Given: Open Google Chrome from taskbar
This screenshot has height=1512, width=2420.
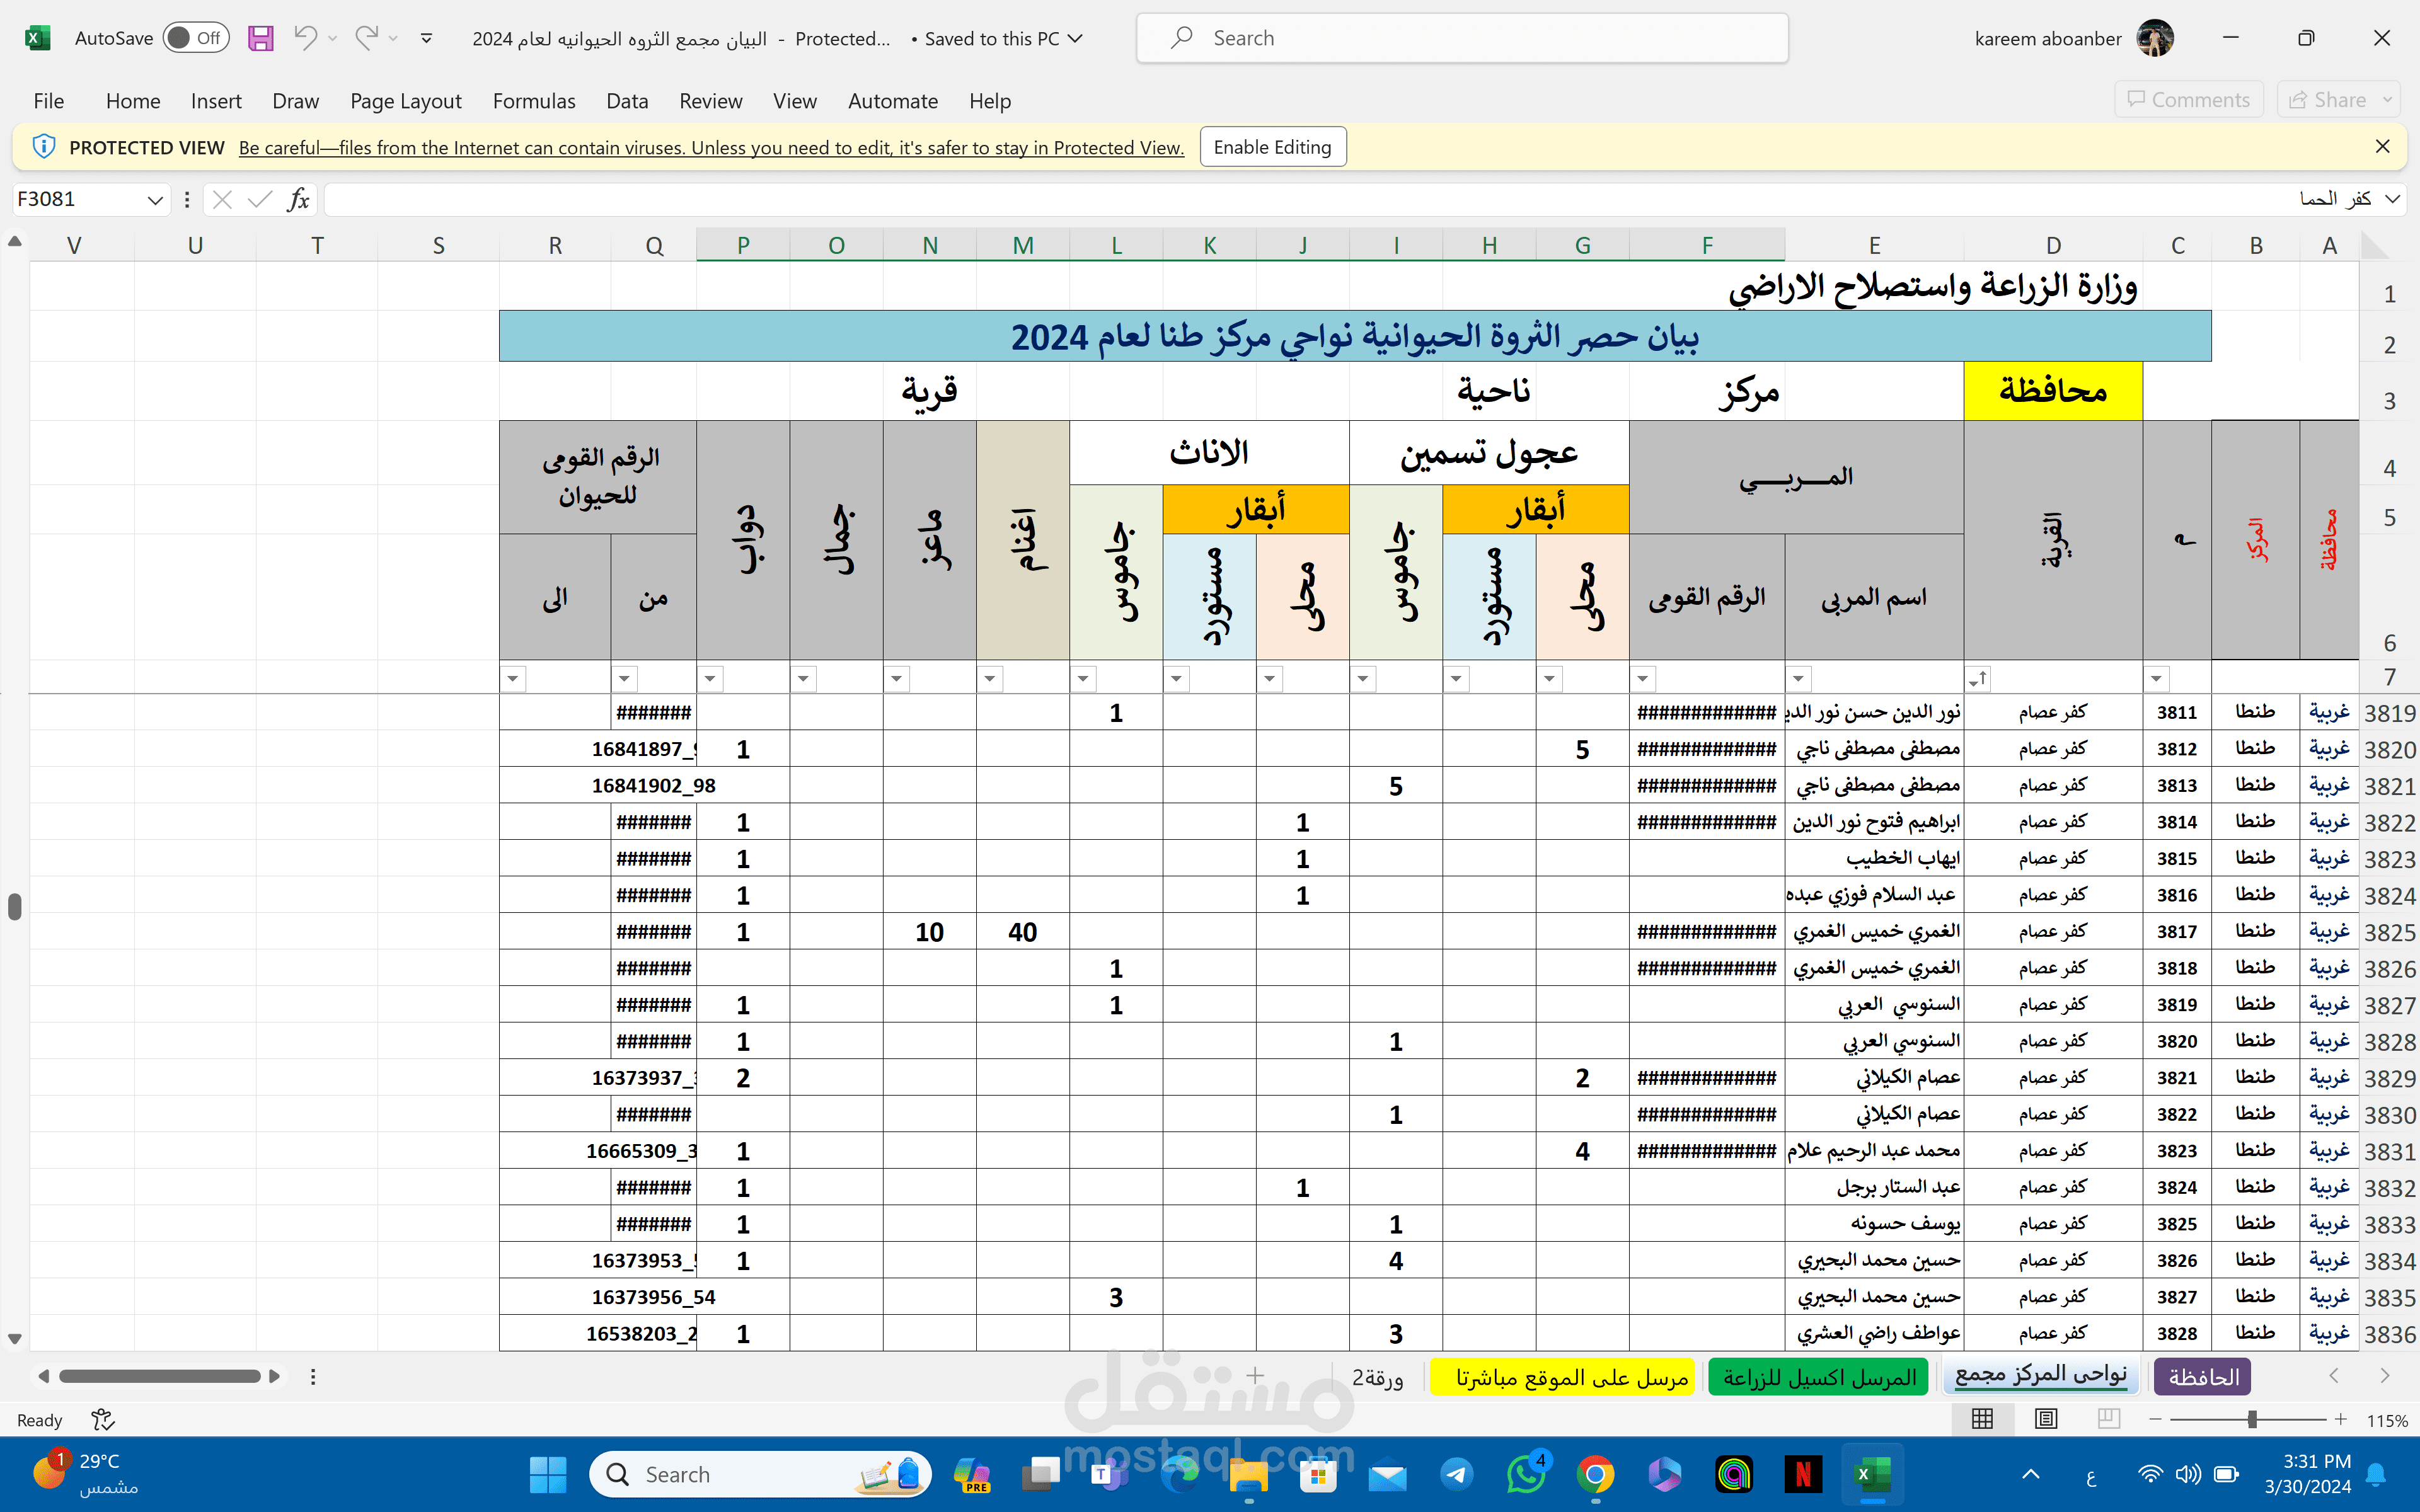Looking at the screenshot, I should pos(1596,1474).
